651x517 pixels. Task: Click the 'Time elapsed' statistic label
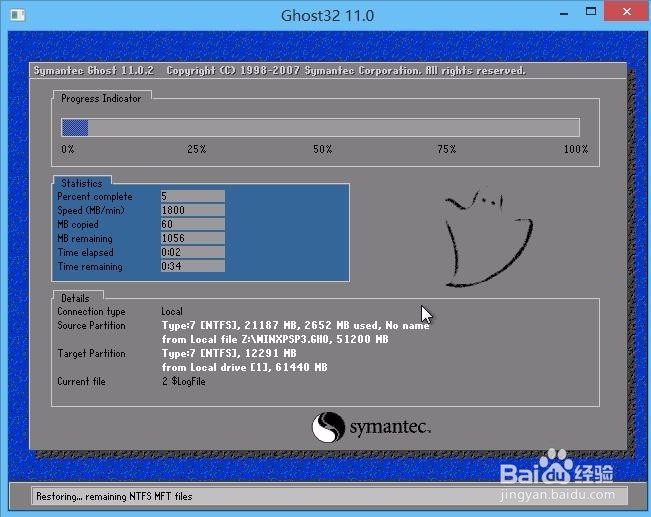pyautogui.click(x=86, y=252)
